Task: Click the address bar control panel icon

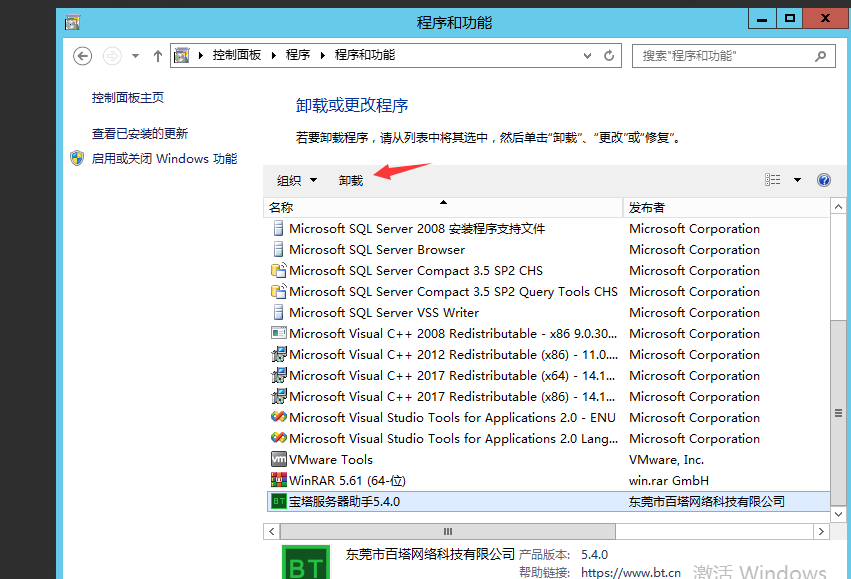Action: [182, 55]
